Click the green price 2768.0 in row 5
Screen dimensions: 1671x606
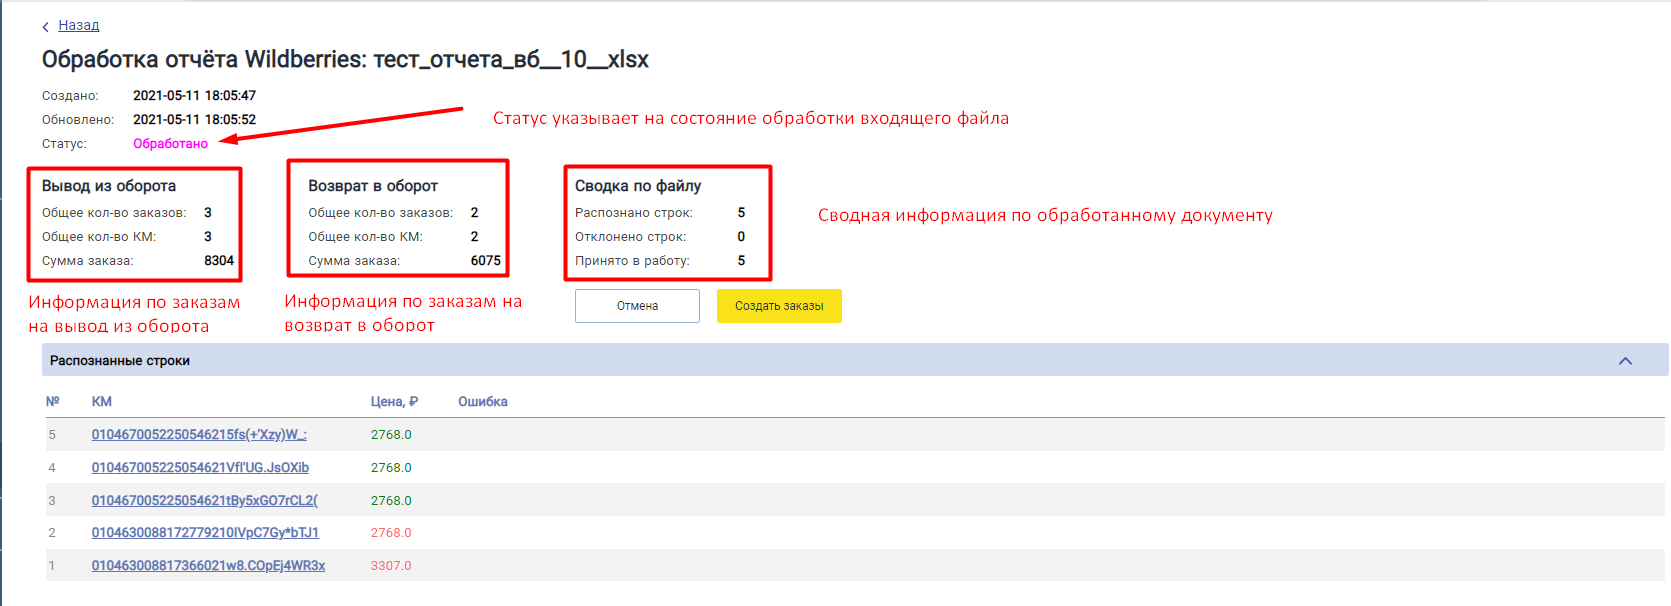tap(391, 434)
